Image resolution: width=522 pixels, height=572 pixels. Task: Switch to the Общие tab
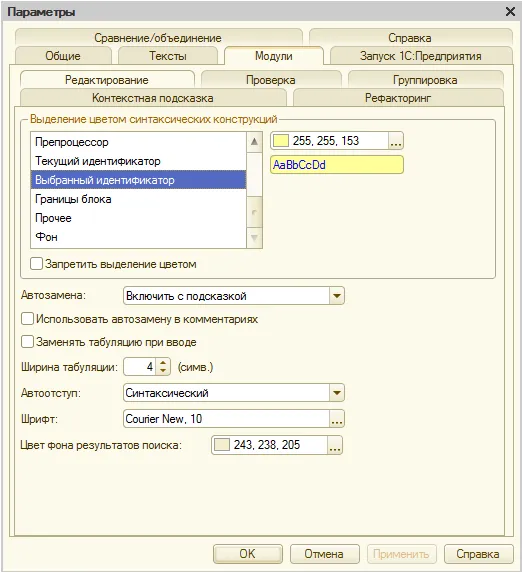click(x=63, y=56)
